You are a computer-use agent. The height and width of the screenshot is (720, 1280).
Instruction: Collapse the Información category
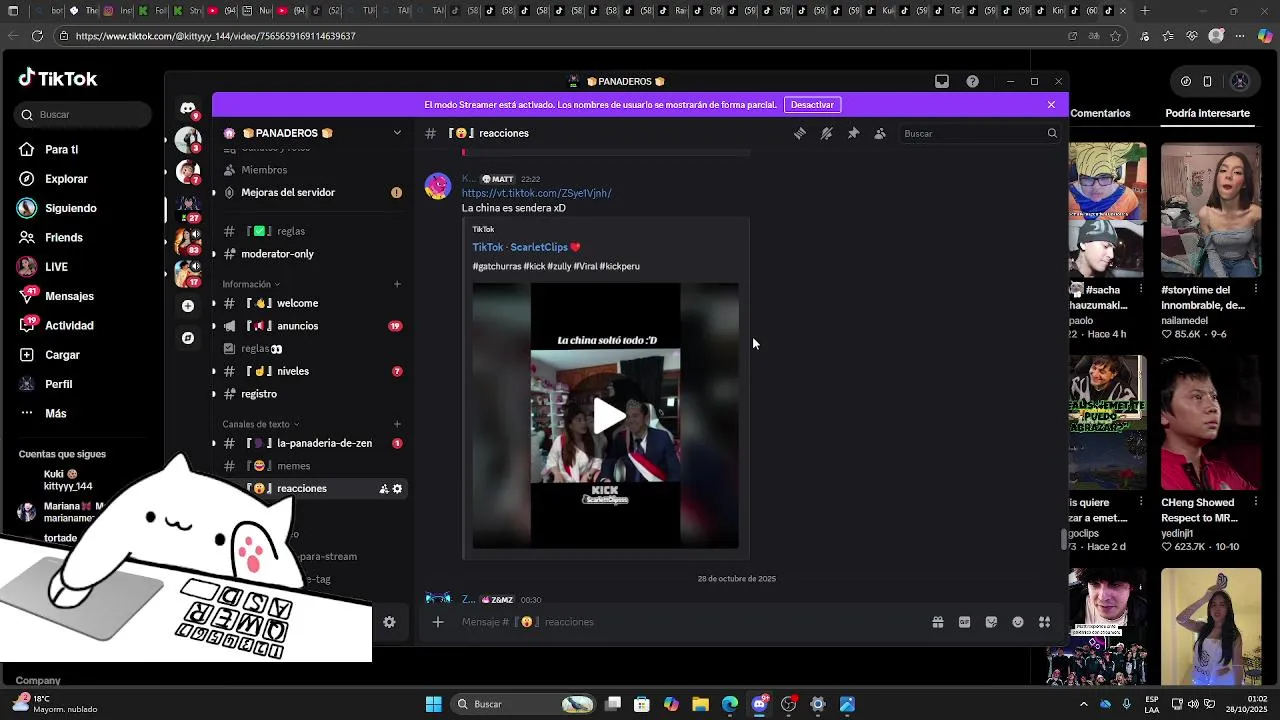point(251,284)
